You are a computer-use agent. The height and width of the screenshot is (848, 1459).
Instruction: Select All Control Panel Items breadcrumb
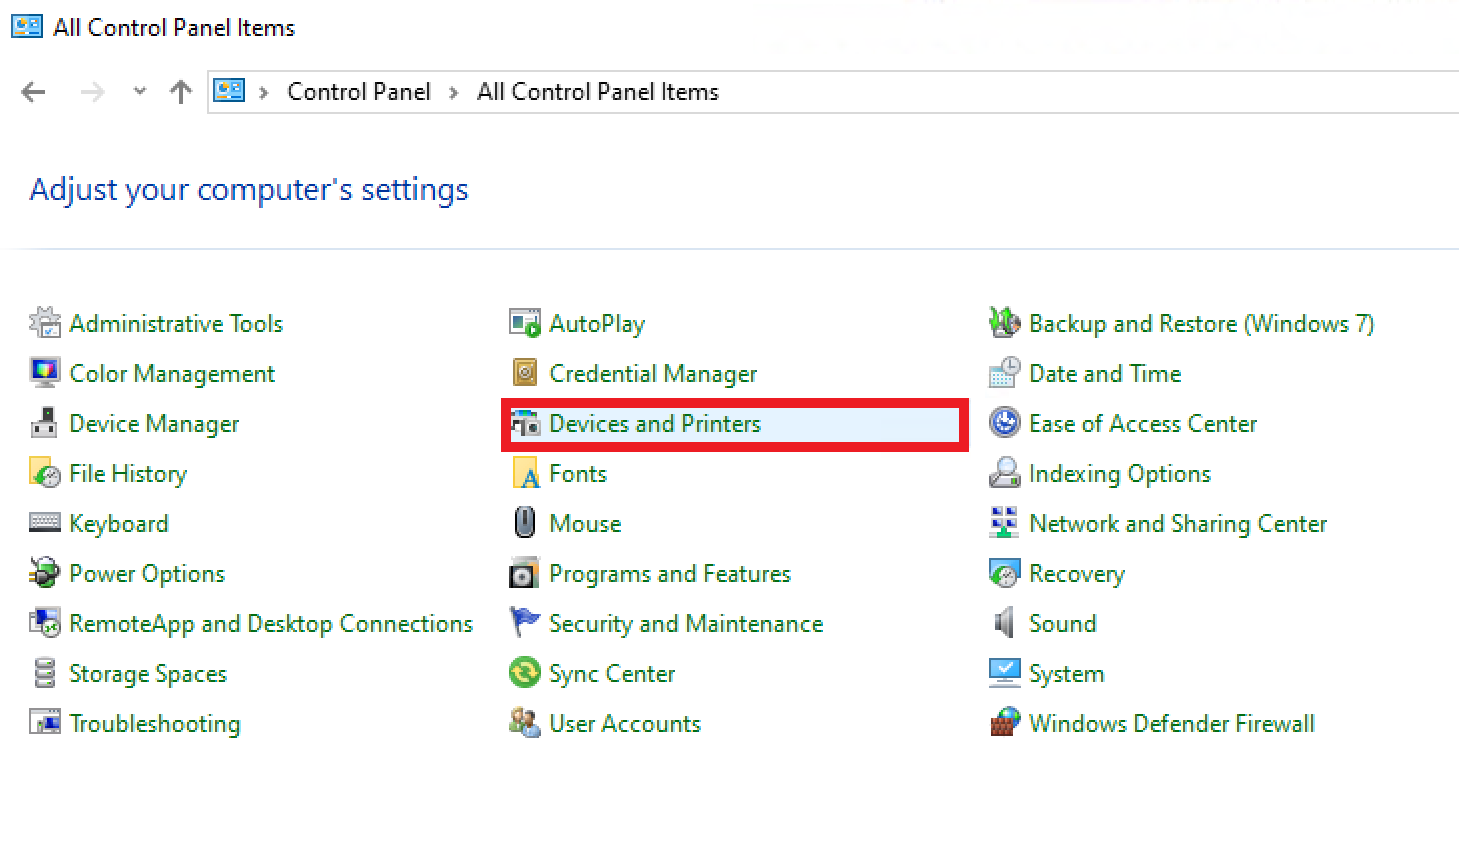(597, 92)
